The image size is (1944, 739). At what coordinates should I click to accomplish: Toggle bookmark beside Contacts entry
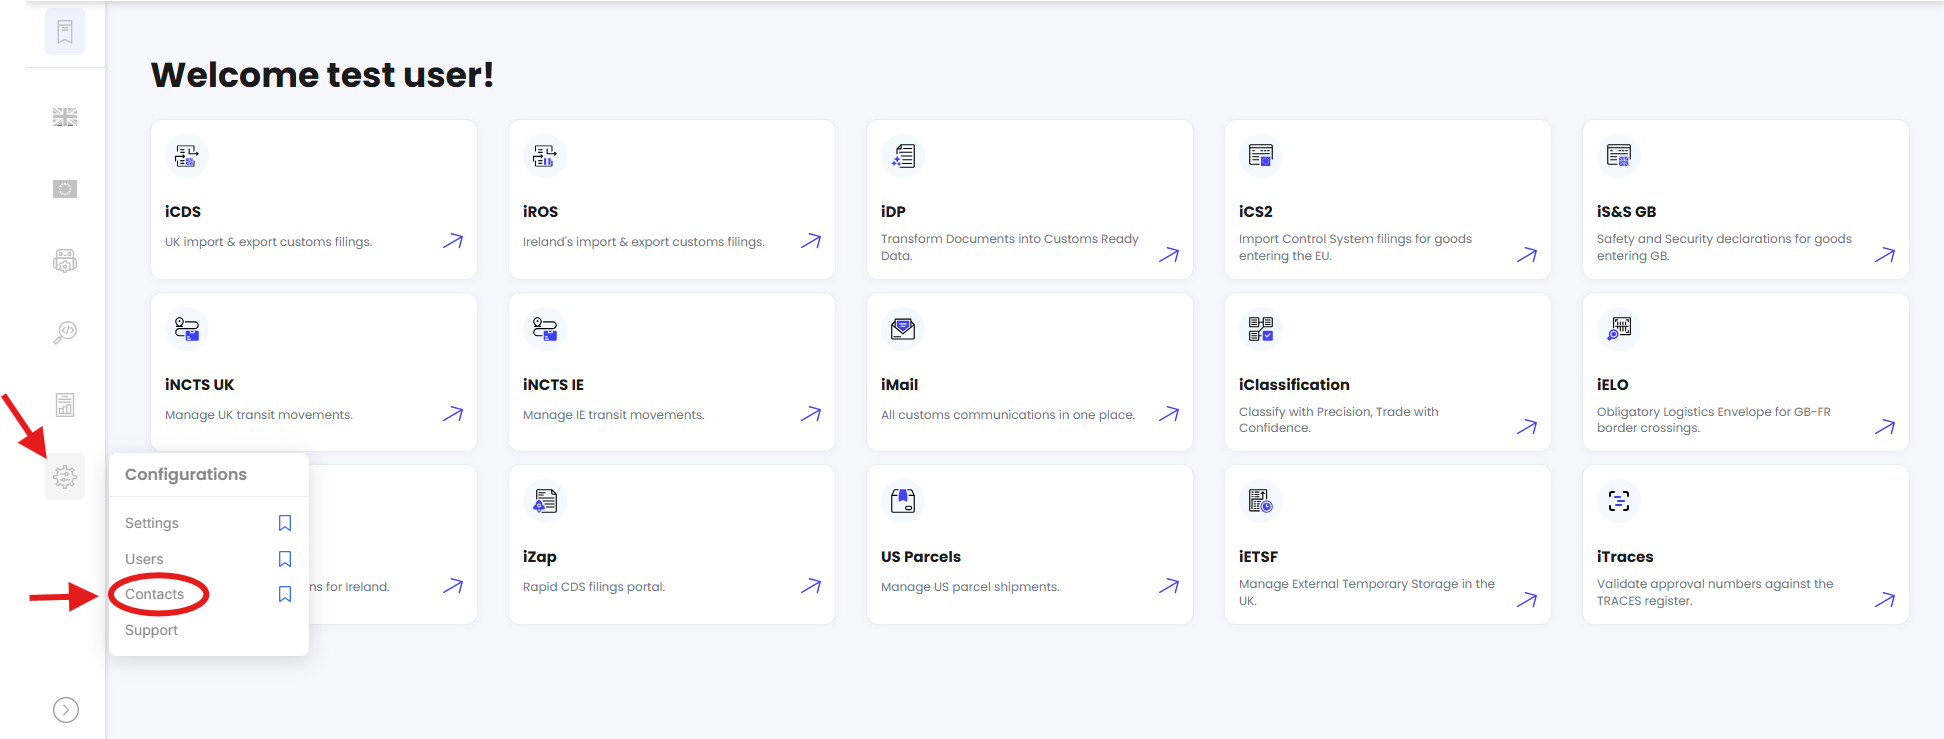point(285,594)
